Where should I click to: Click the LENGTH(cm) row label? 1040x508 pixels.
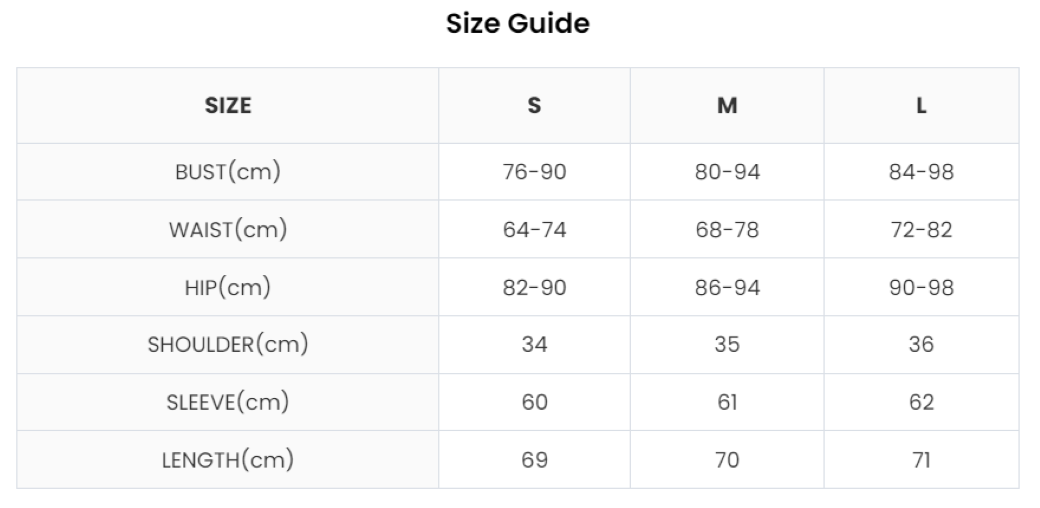point(228,460)
